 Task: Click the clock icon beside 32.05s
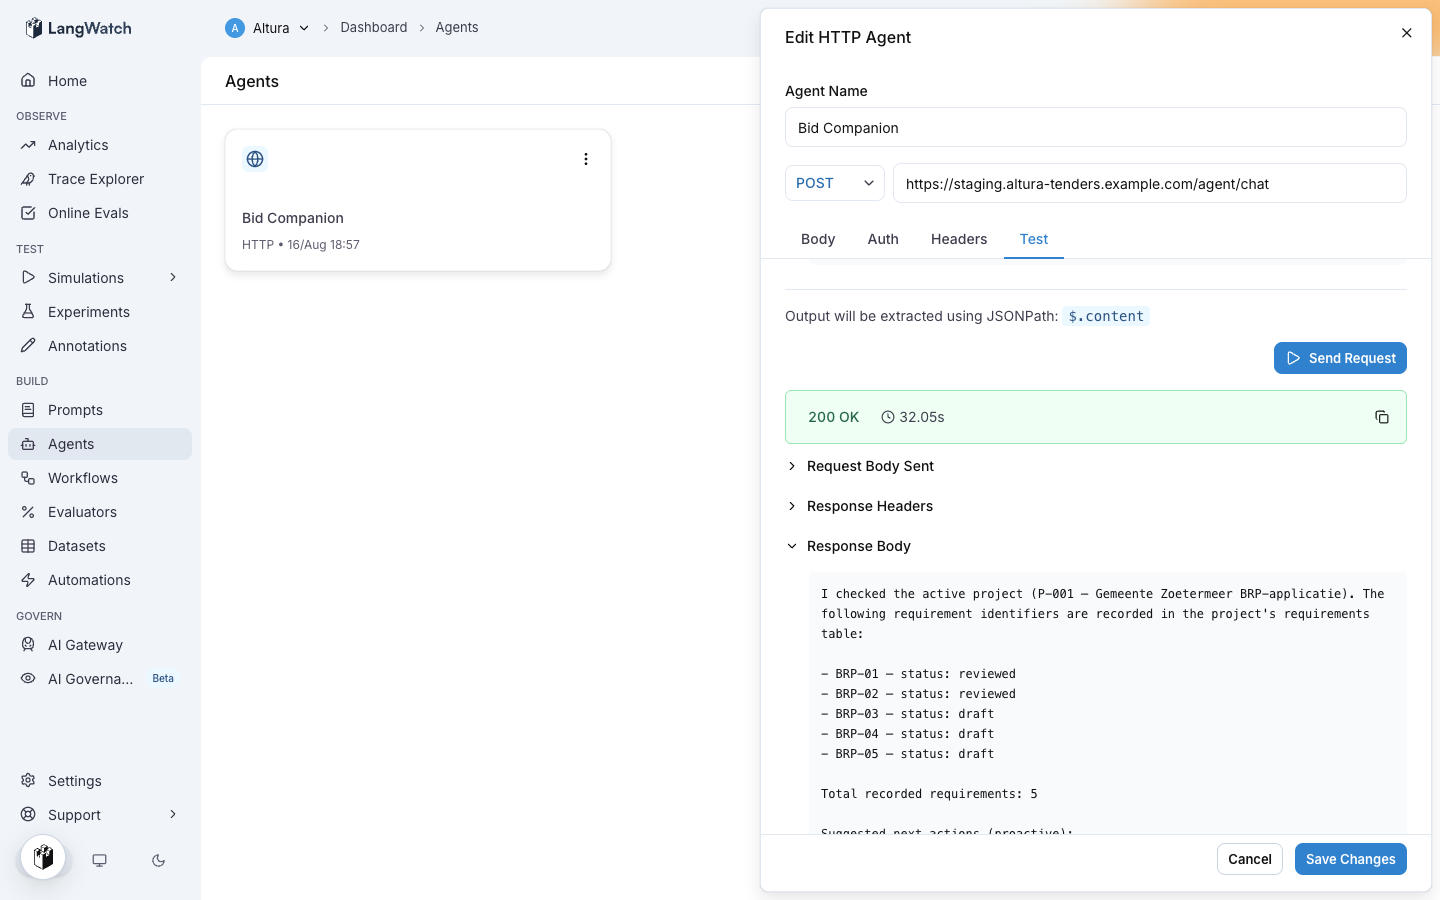coord(887,417)
